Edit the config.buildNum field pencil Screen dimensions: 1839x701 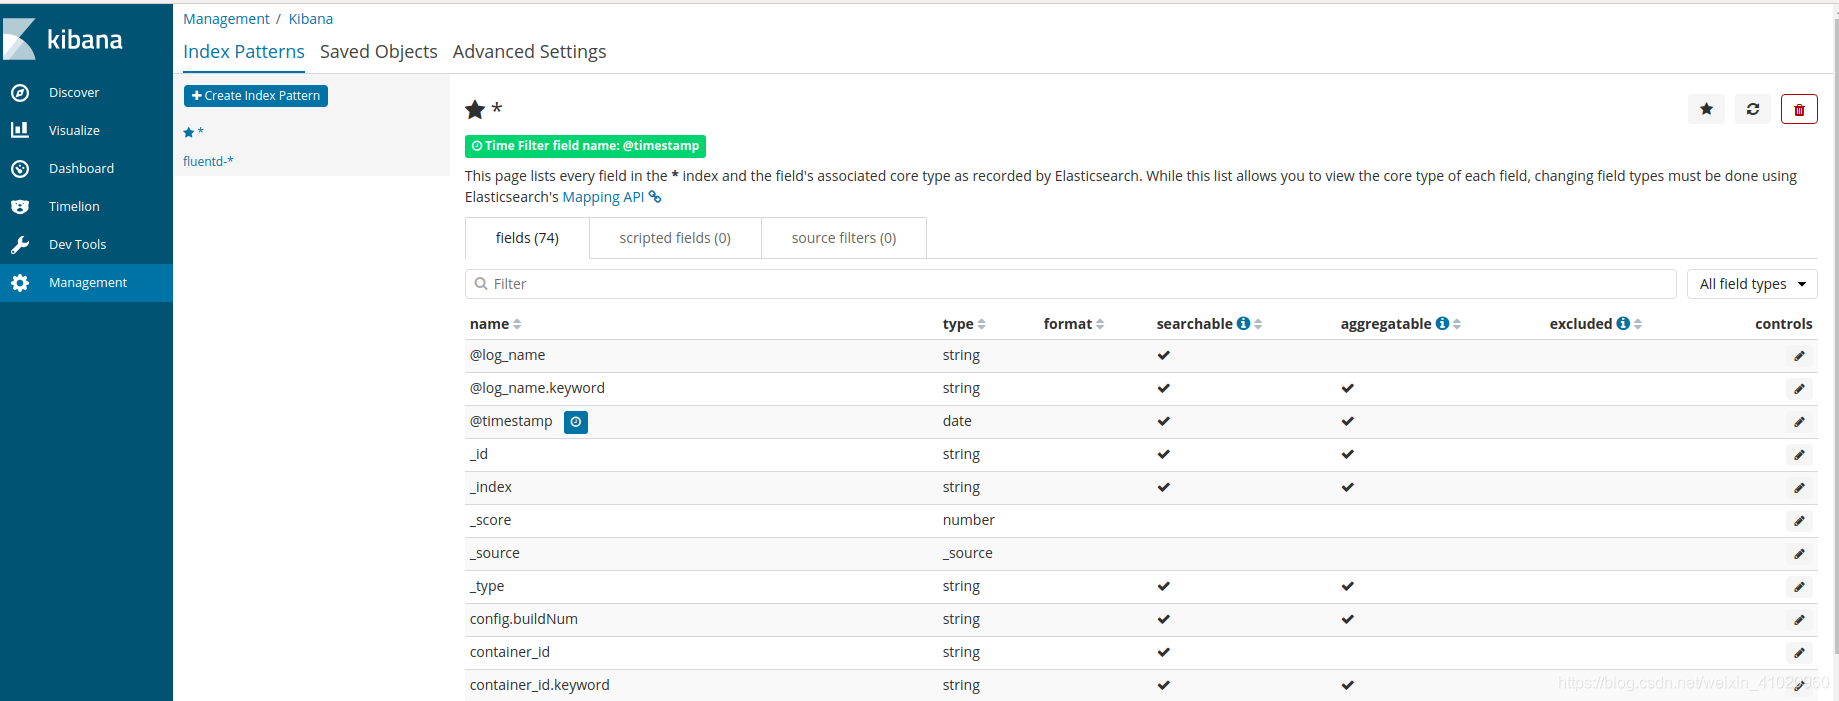click(1799, 620)
